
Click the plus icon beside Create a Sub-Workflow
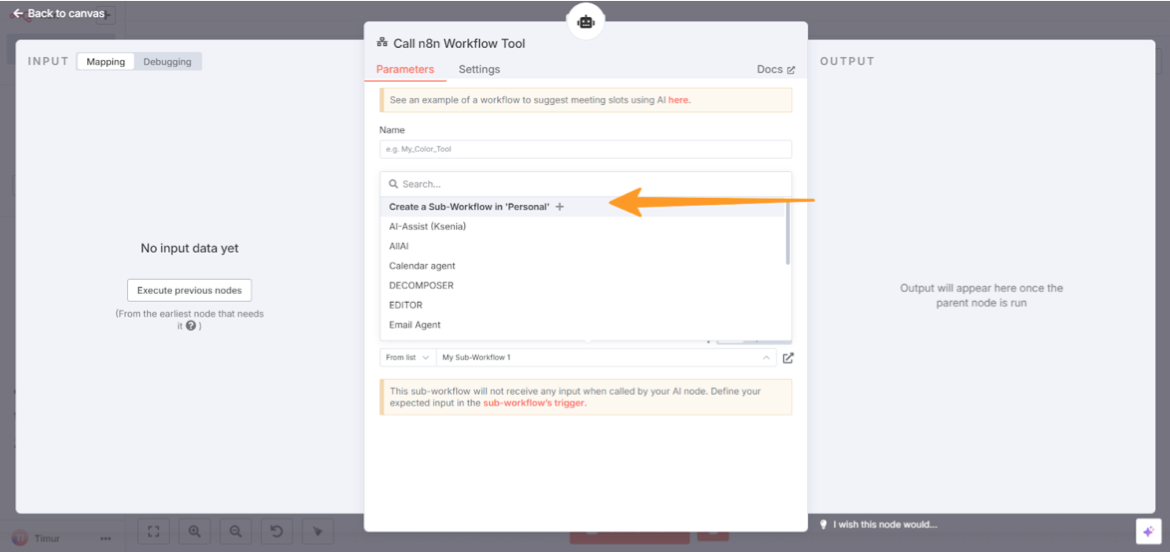click(x=560, y=207)
